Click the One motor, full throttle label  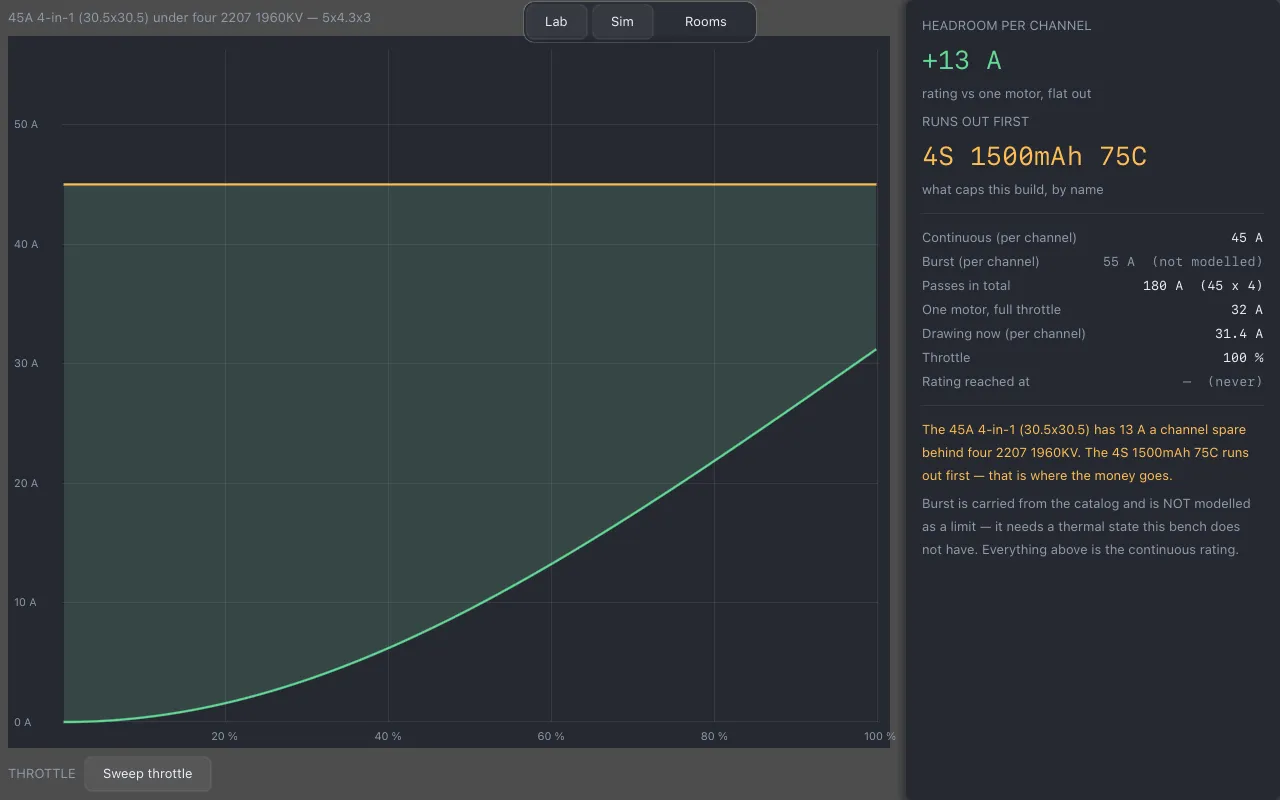(991, 310)
